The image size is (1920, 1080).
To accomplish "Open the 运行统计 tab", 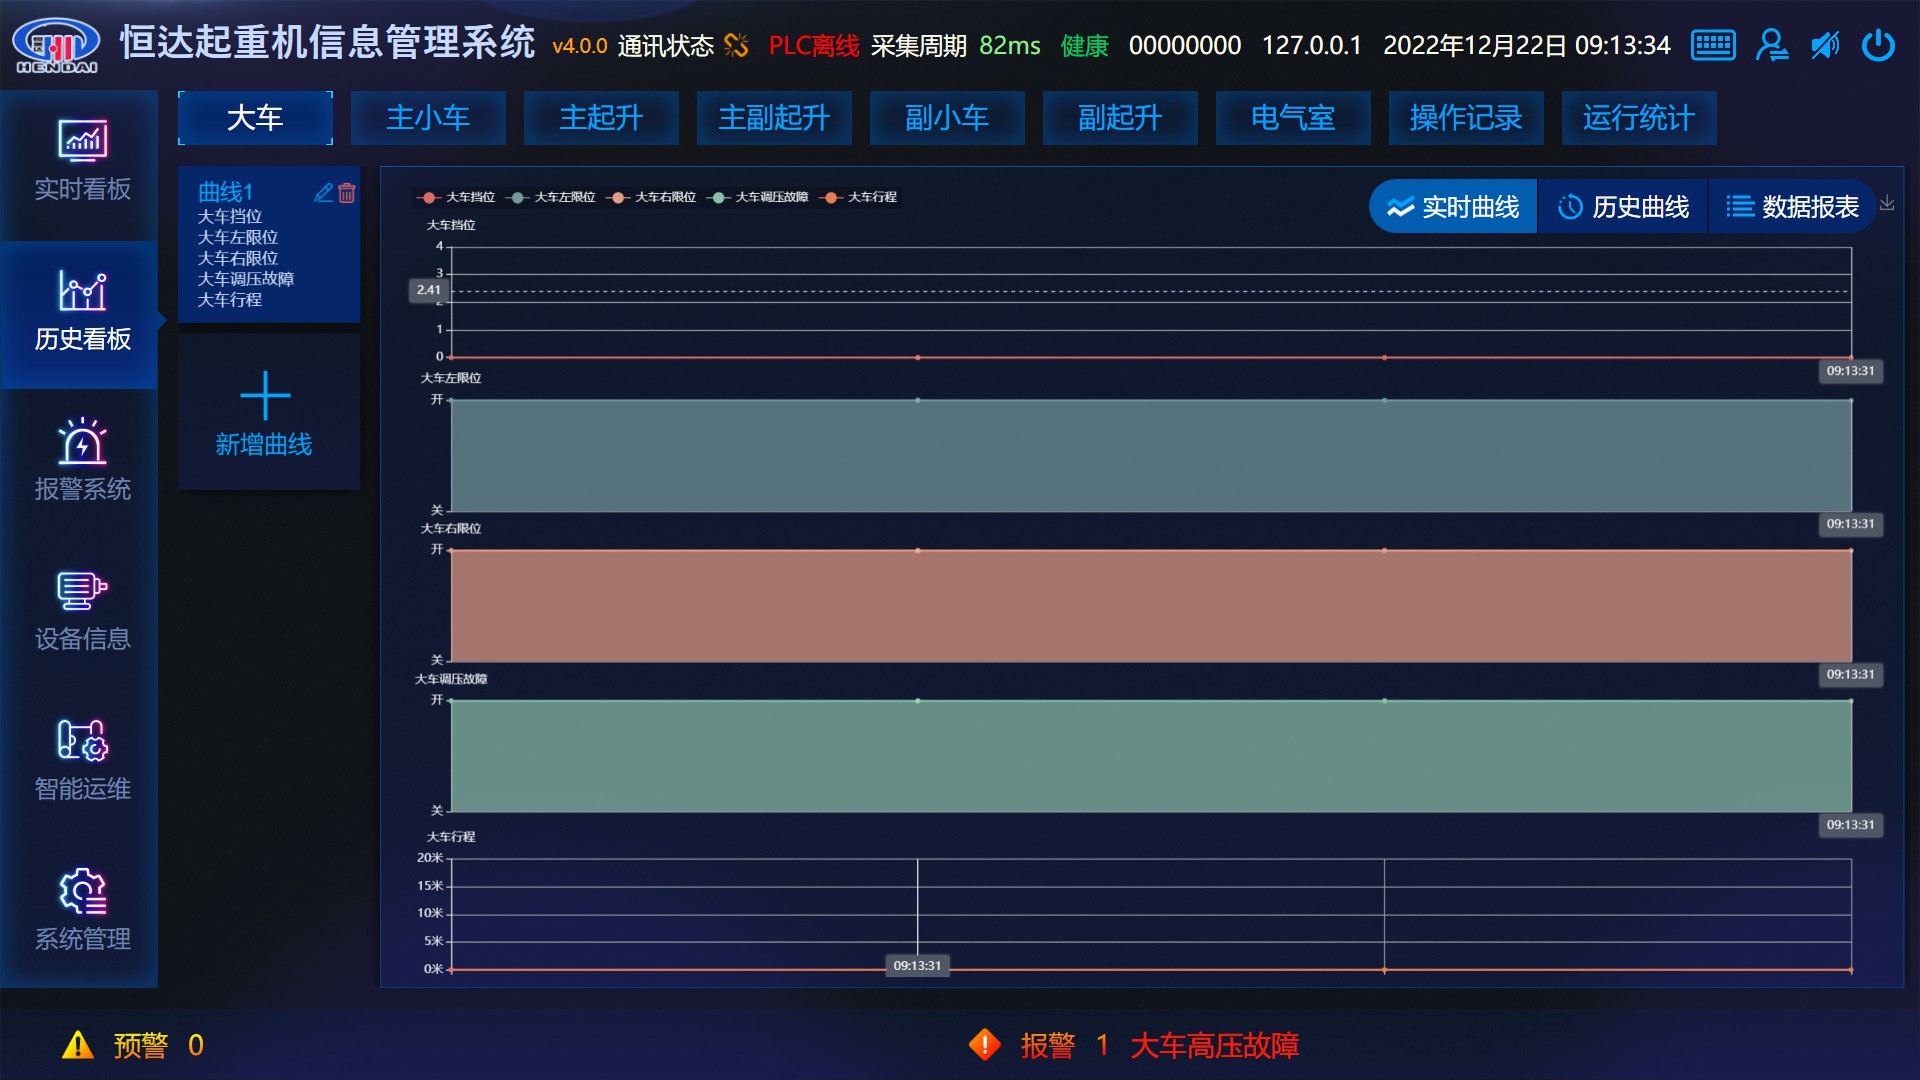I will pyautogui.click(x=1639, y=118).
